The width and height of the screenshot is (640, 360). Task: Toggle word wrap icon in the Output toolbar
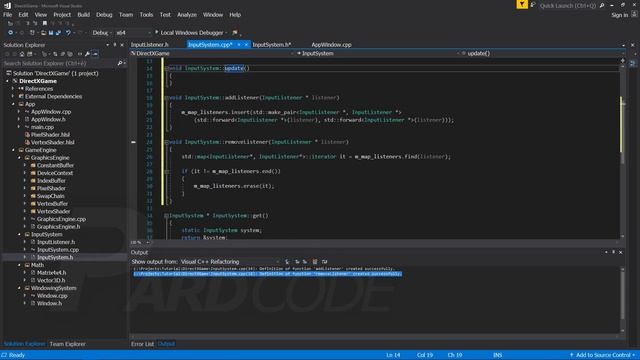coord(324,262)
